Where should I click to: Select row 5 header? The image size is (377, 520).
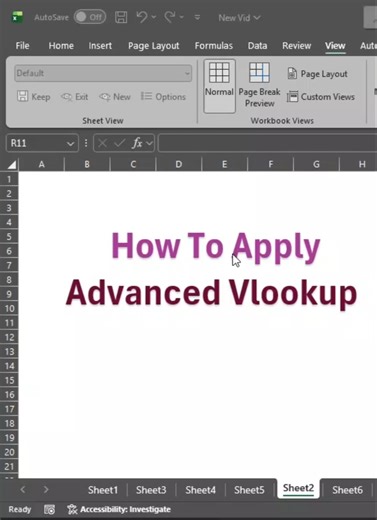pyautogui.click(x=9, y=237)
